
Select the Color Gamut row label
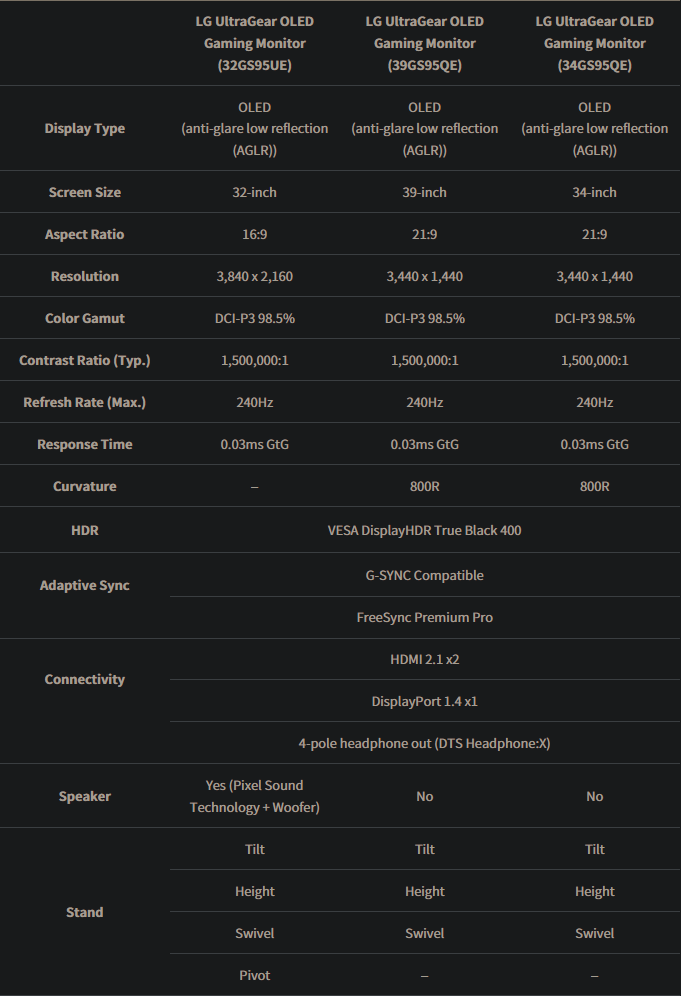pos(85,318)
